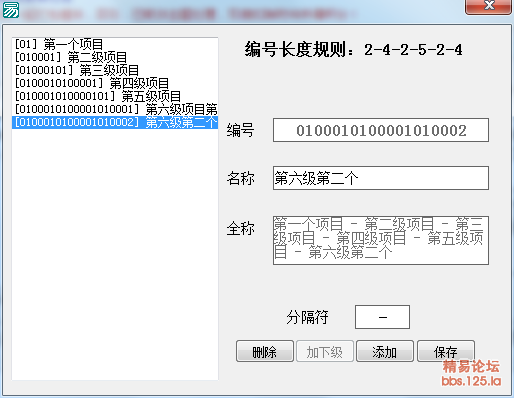Click the 编号 number input field
The height and width of the screenshot is (398, 514).
(x=381, y=130)
